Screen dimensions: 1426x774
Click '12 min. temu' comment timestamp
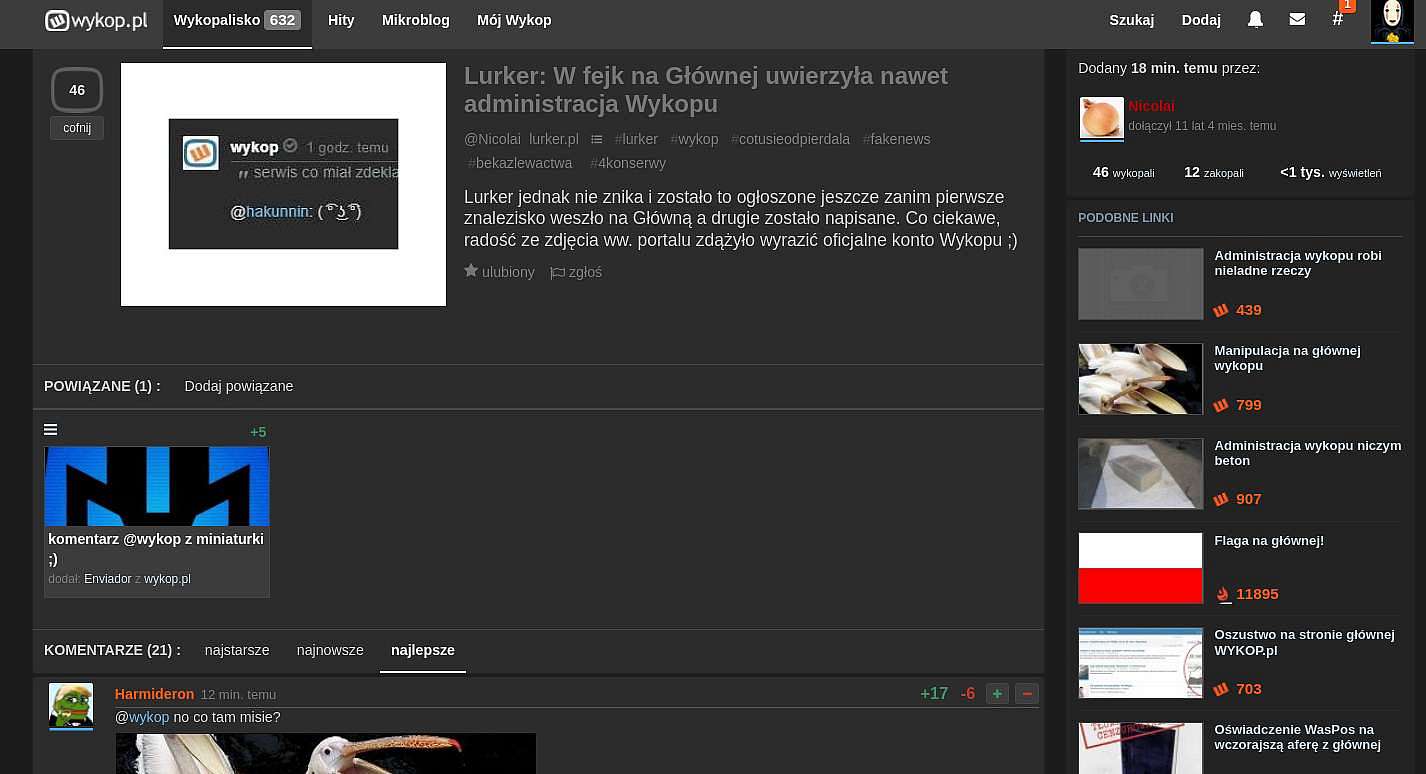(x=238, y=694)
